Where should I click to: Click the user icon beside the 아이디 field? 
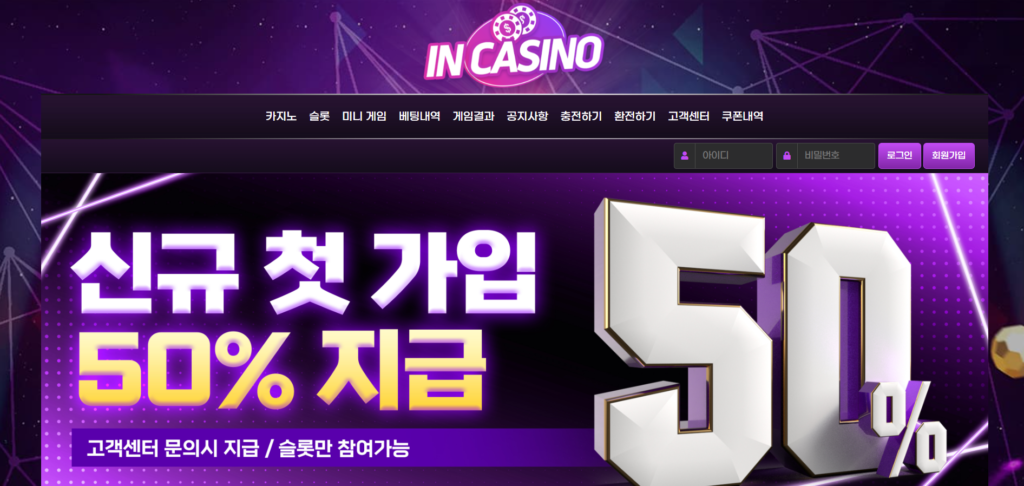(x=684, y=156)
